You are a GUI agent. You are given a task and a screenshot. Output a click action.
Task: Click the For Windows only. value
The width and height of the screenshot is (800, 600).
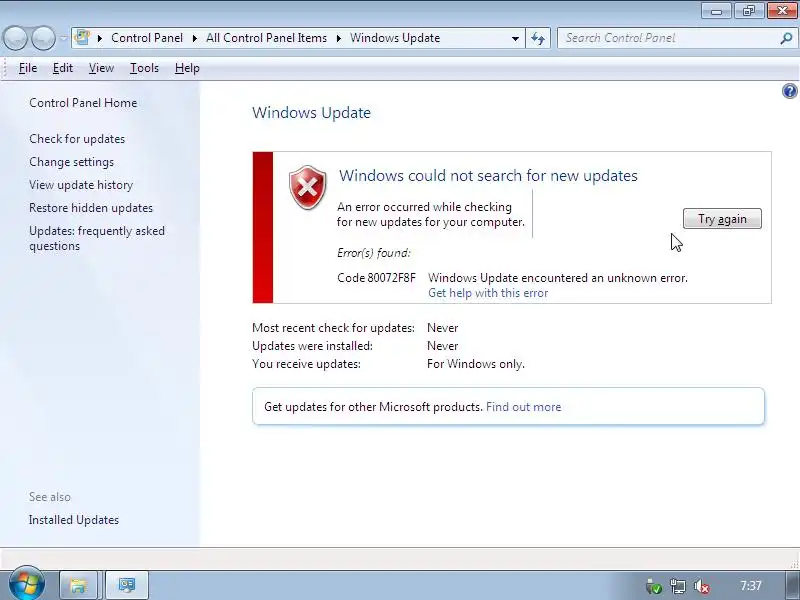click(476, 364)
